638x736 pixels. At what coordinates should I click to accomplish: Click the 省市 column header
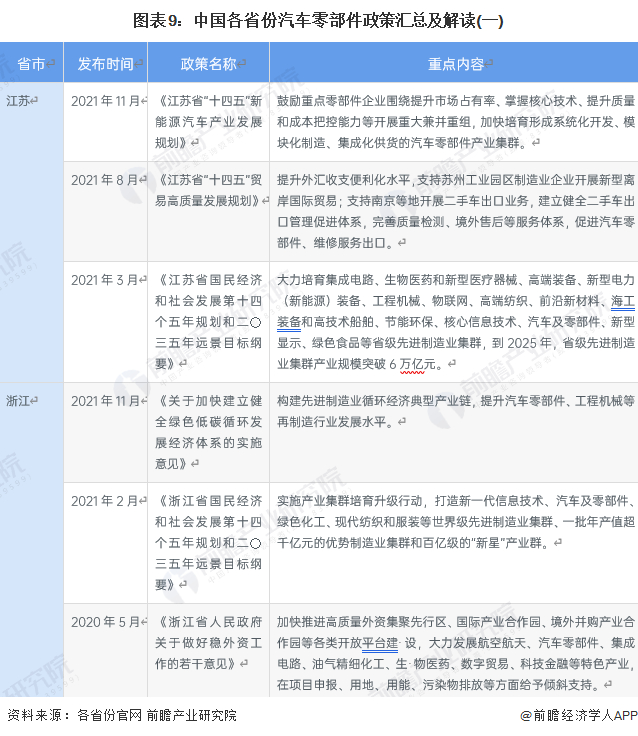(x=31, y=63)
